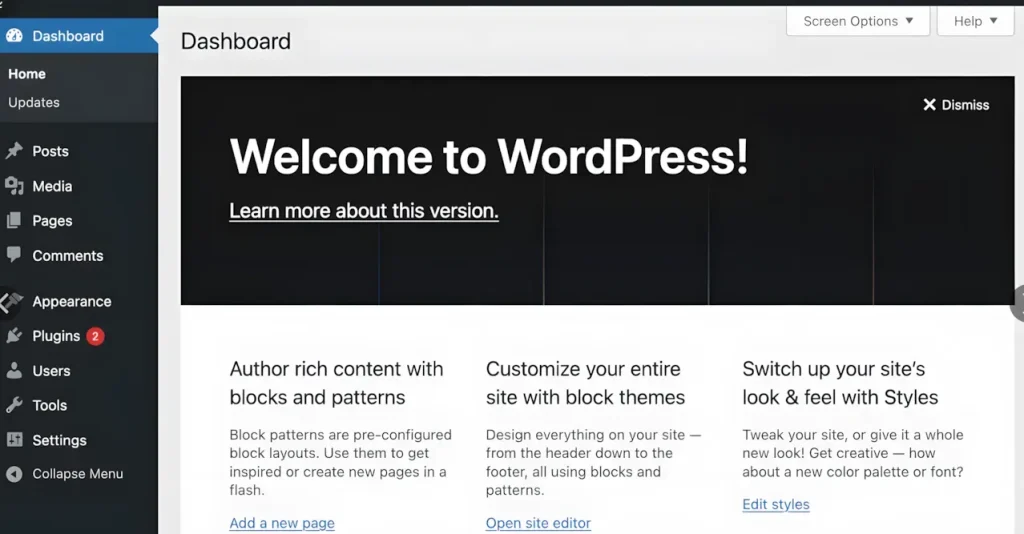Click the Settings sliders icon
1024x534 pixels.
pos(14,439)
